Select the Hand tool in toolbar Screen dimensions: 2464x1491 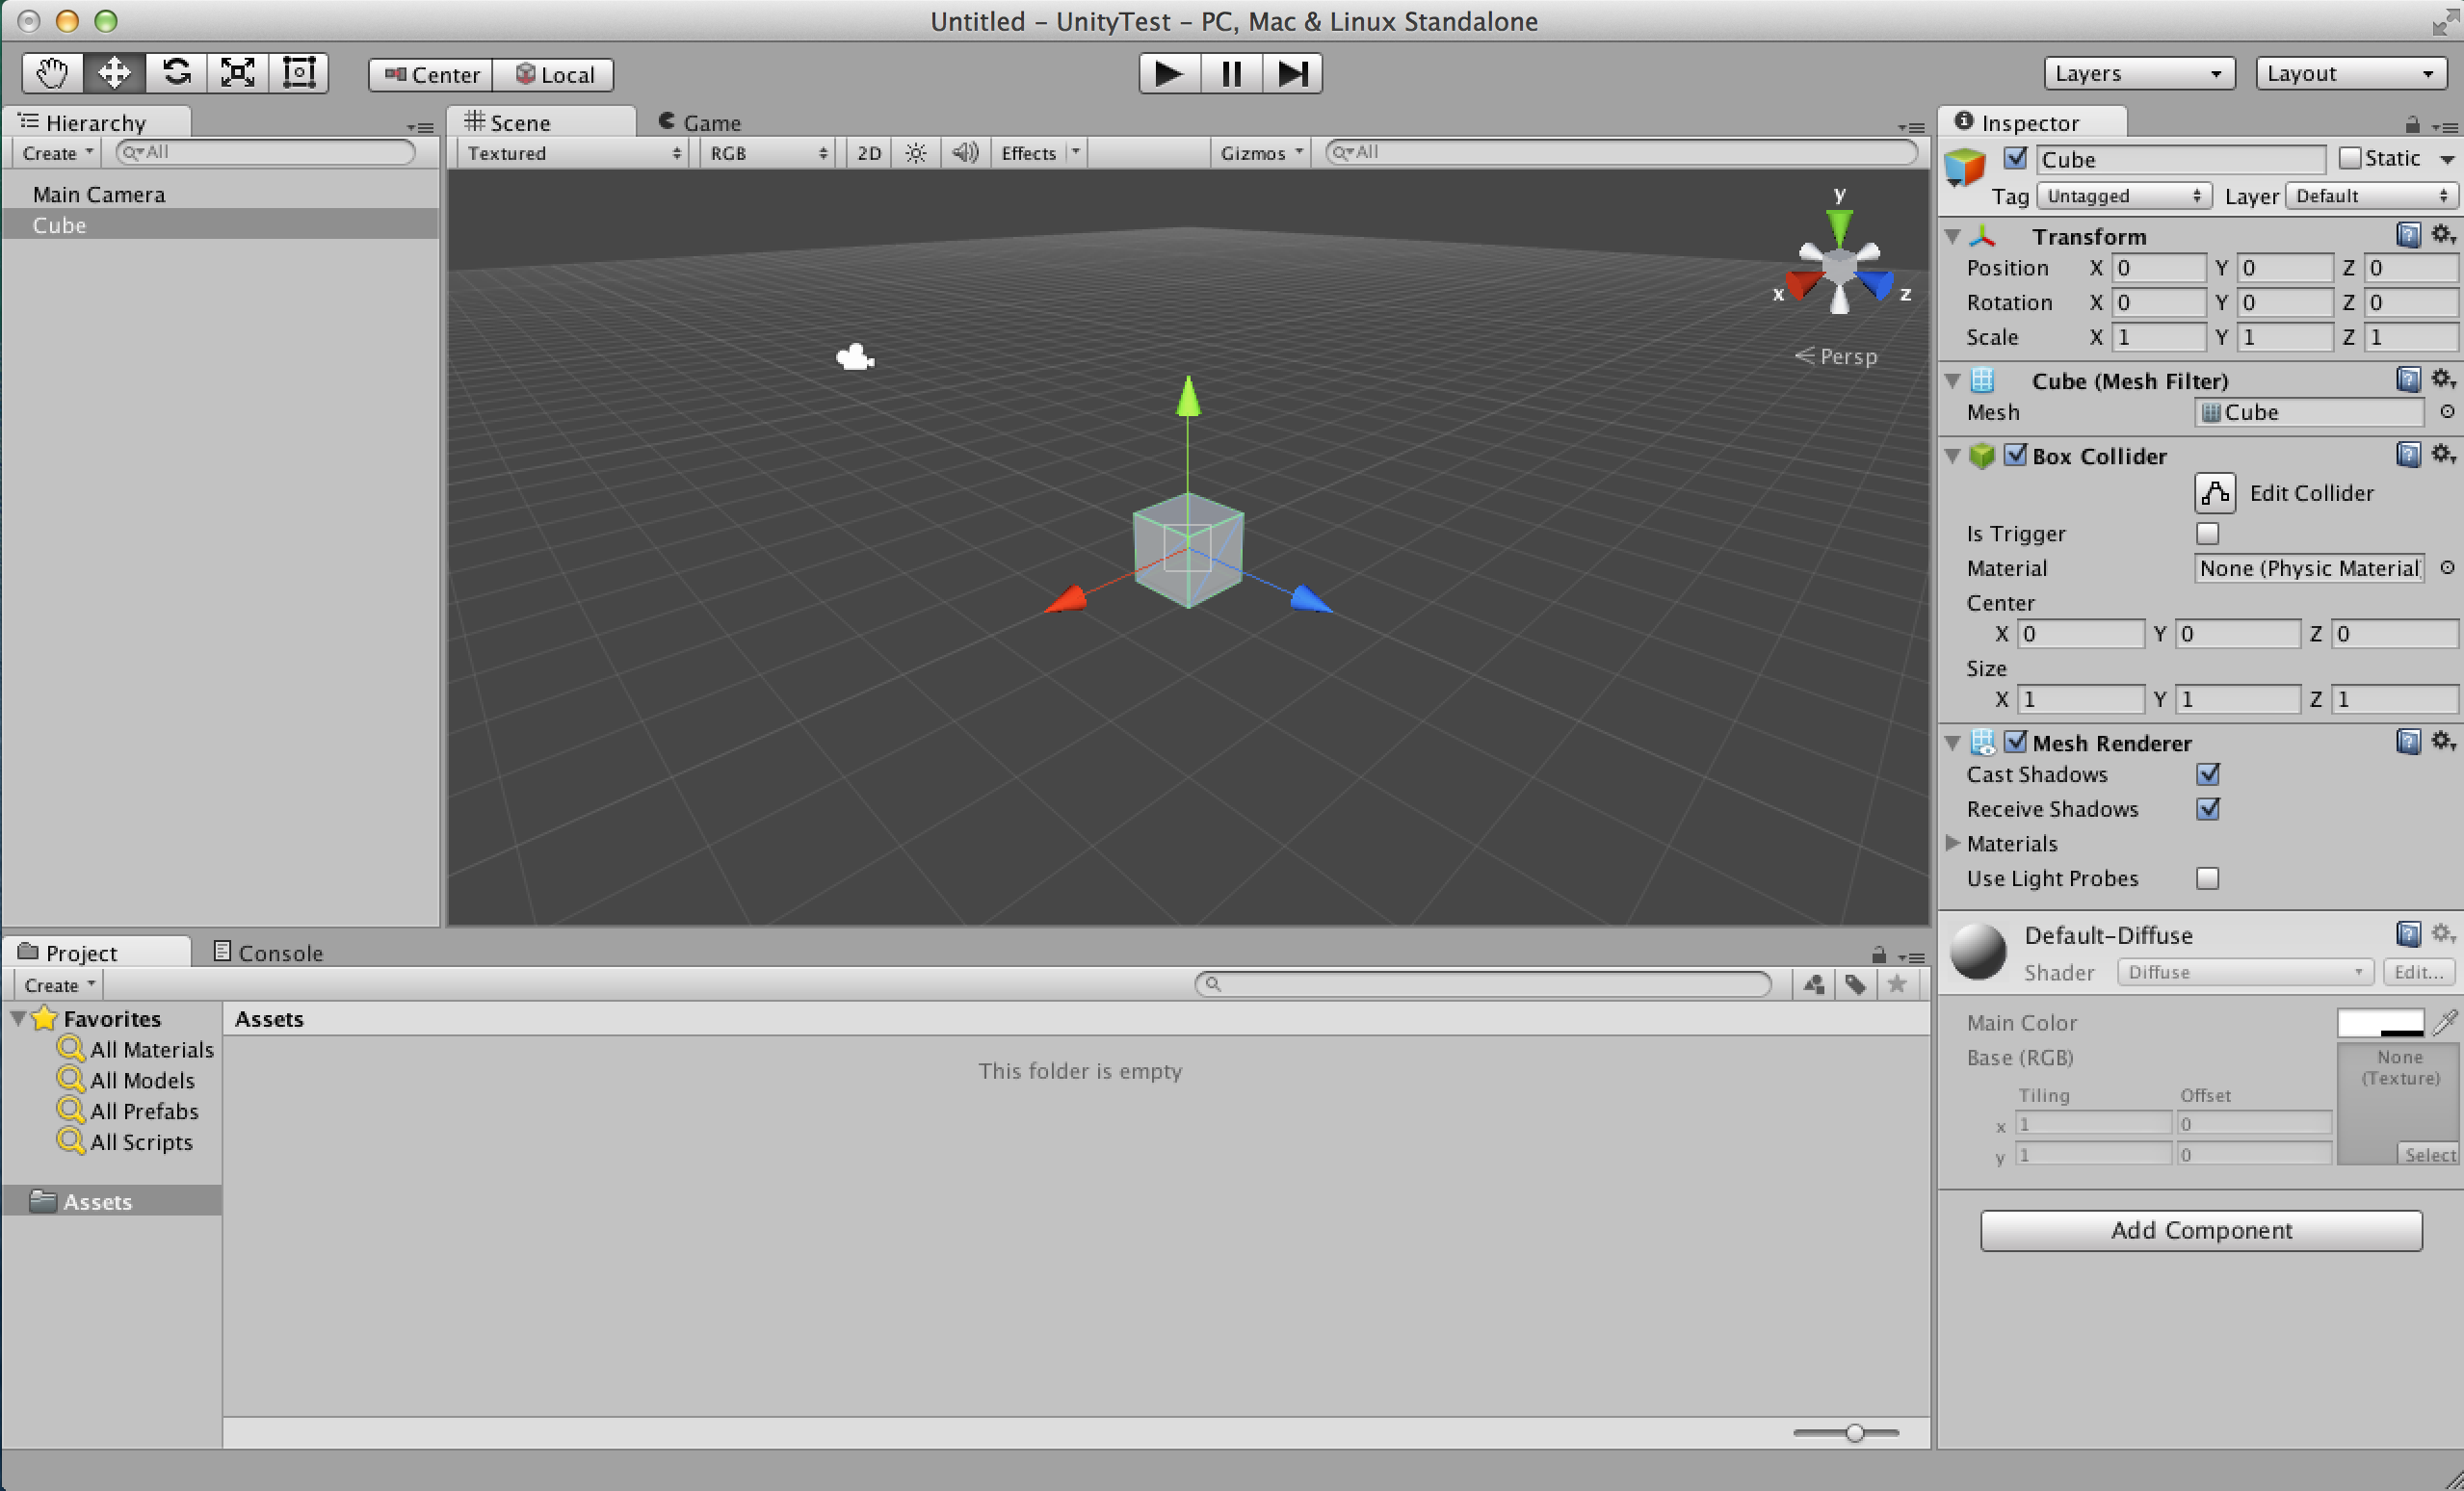tap(52, 73)
